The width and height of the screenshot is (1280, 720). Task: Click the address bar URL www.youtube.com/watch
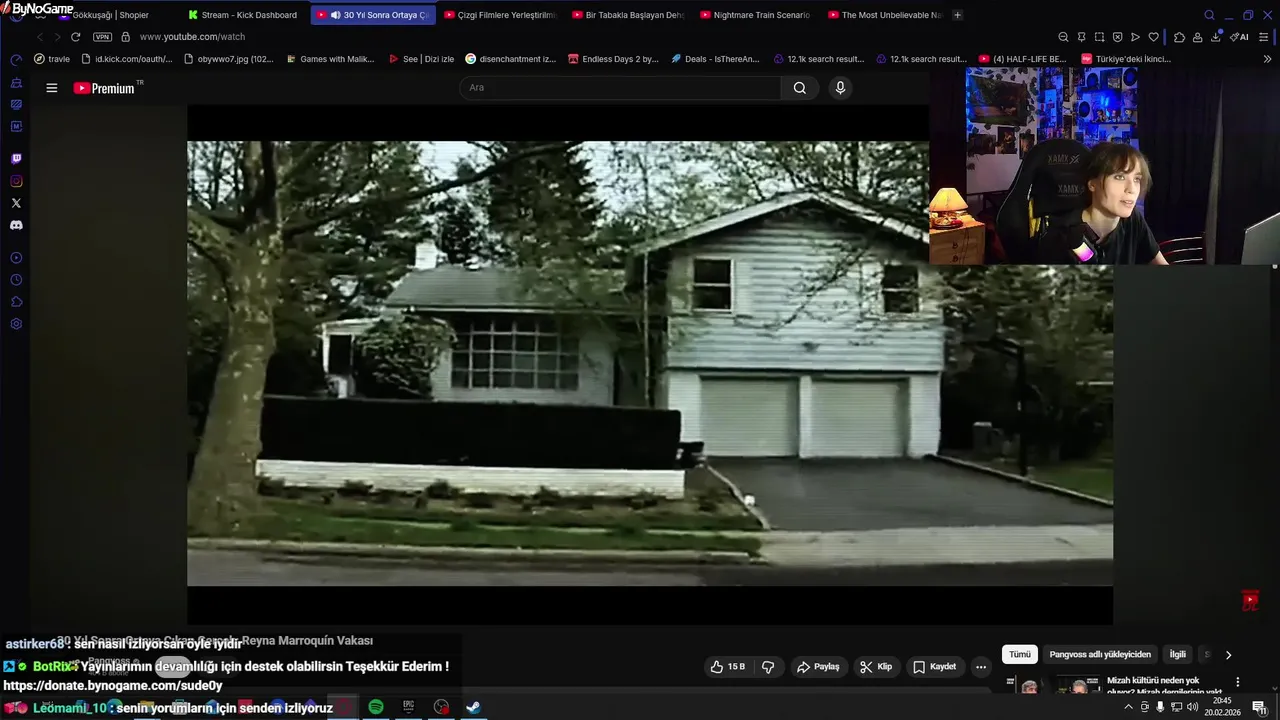pyautogui.click(x=192, y=37)
